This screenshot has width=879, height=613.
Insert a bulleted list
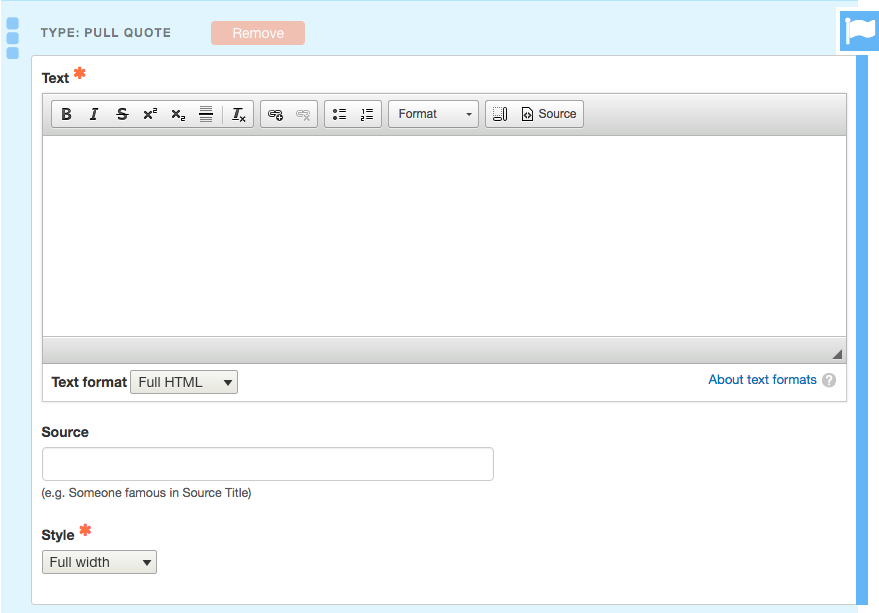[x=339, y=114]
